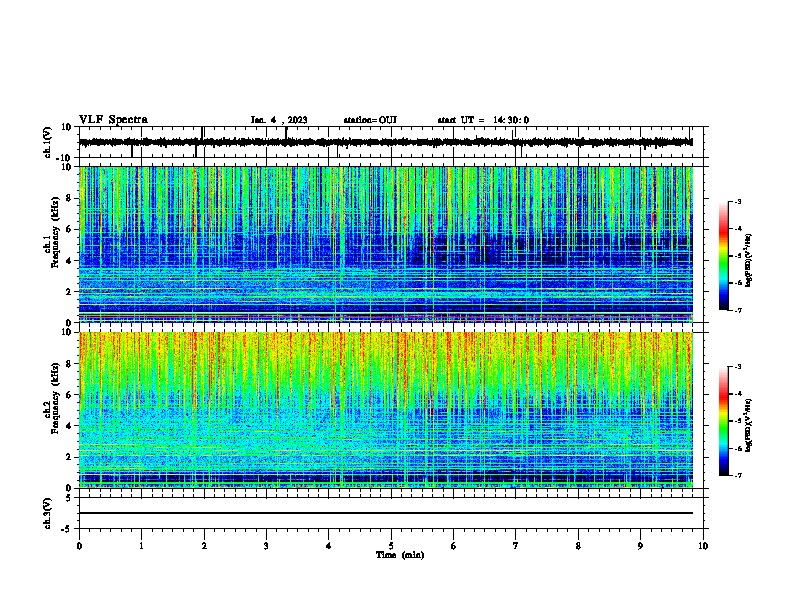Image resolution: width=792 pixels, height=612 pixels.
Task: Click the ch.1 spectrogram color scale bar
Action: [723, 256]
